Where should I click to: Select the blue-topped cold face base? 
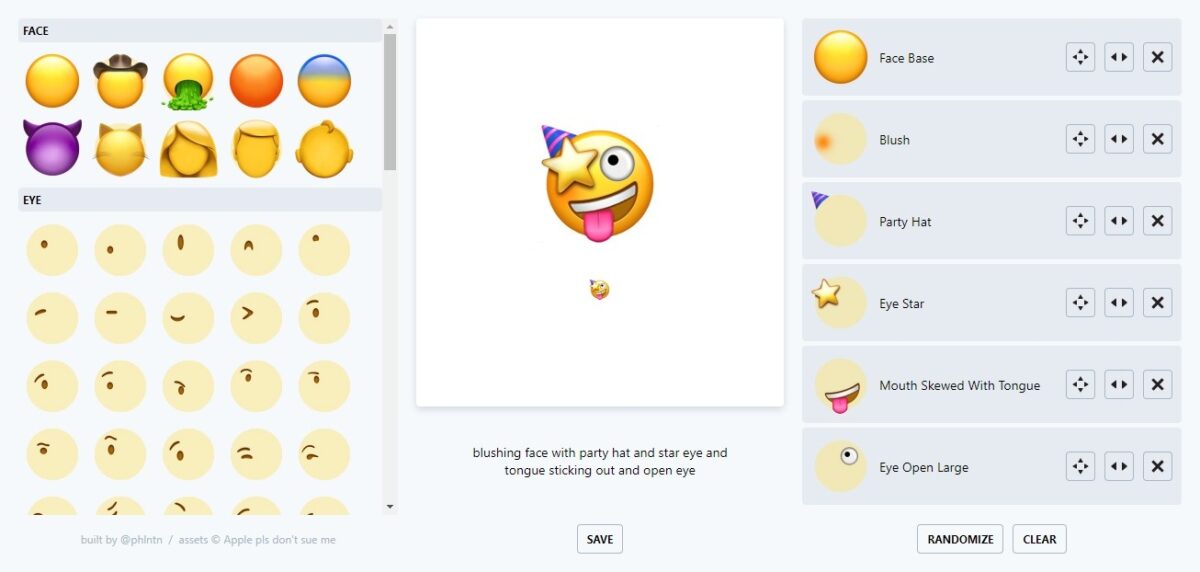pyautogui.click(x=324, y=81)
